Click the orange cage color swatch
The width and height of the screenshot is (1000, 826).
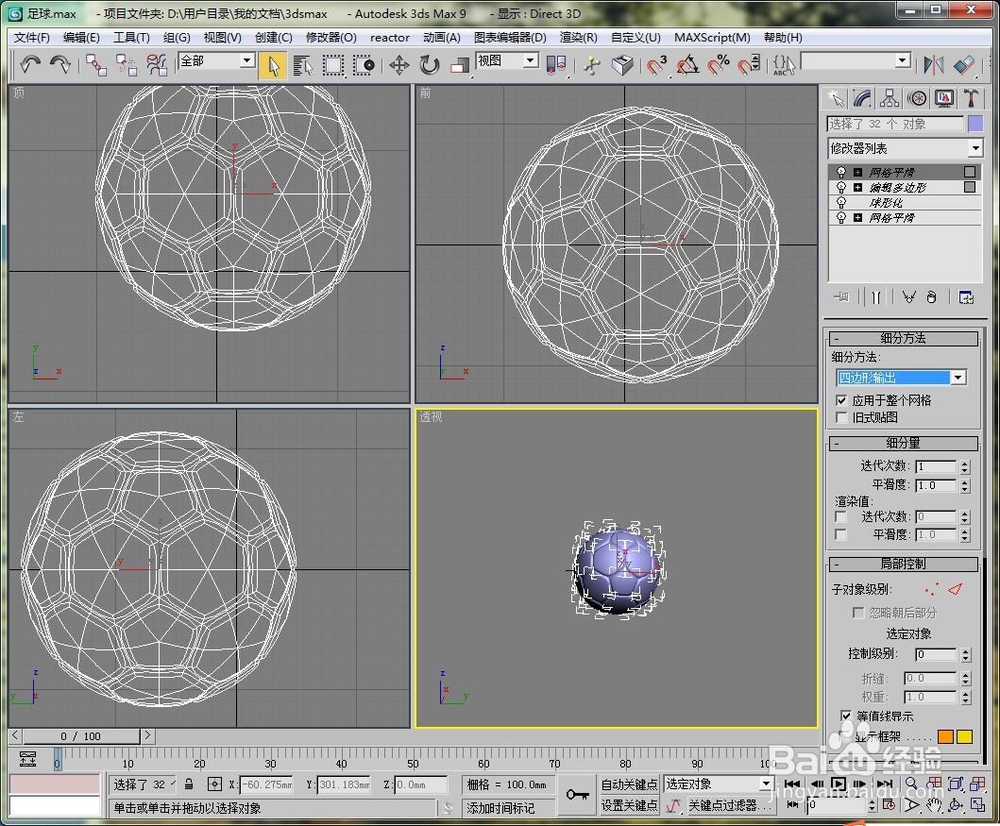click(x=946, y=737)
